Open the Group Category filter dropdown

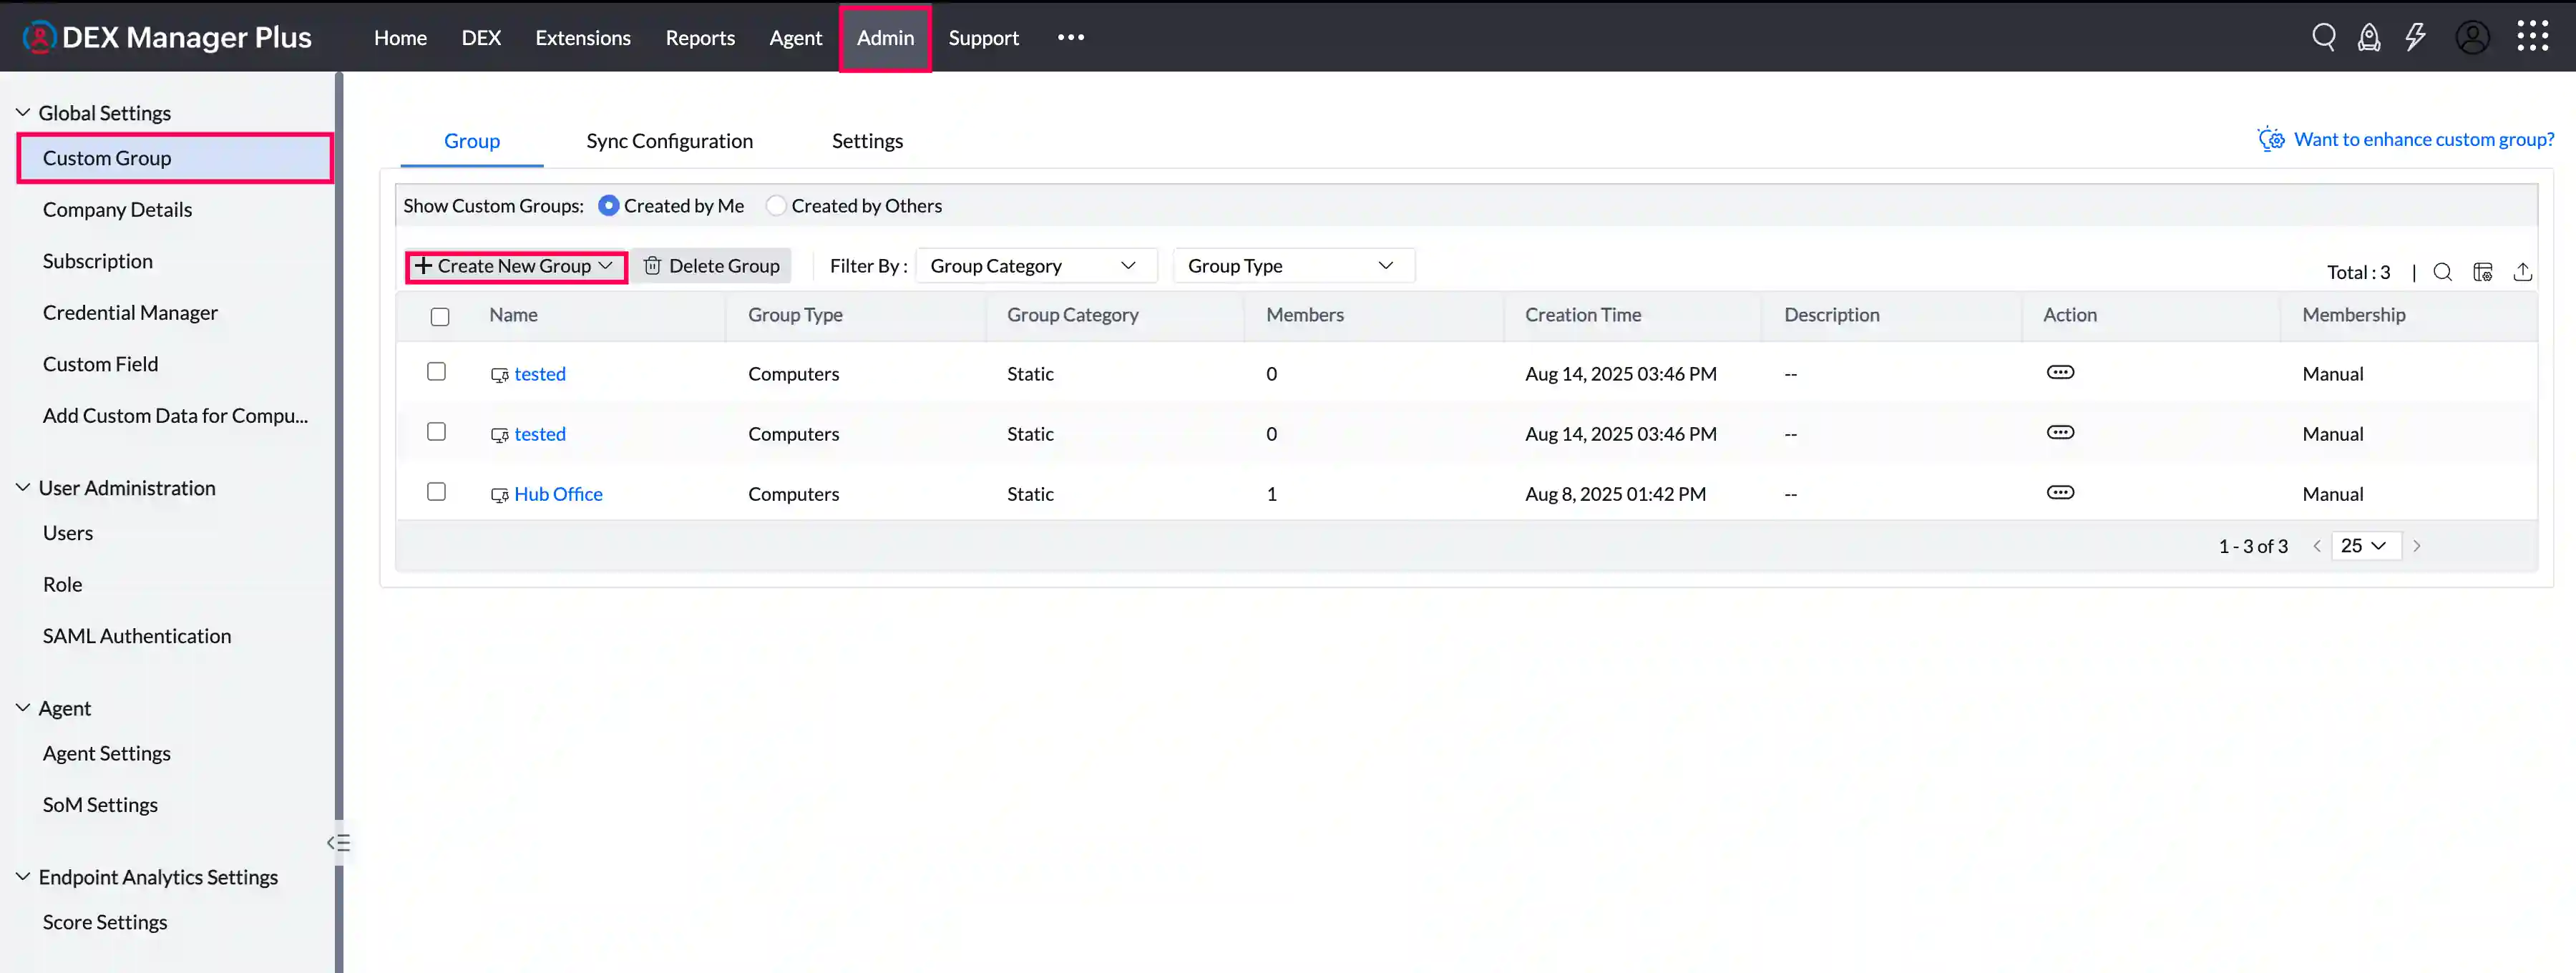(x=1036, y=265)
